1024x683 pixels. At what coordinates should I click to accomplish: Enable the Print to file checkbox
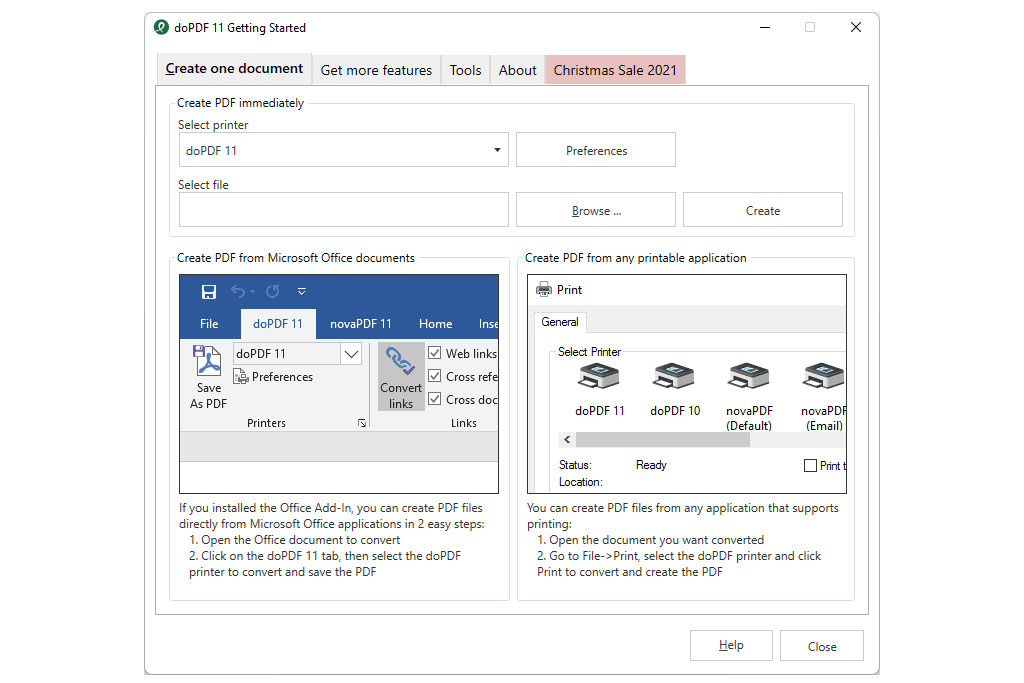[x=810, y=466]
